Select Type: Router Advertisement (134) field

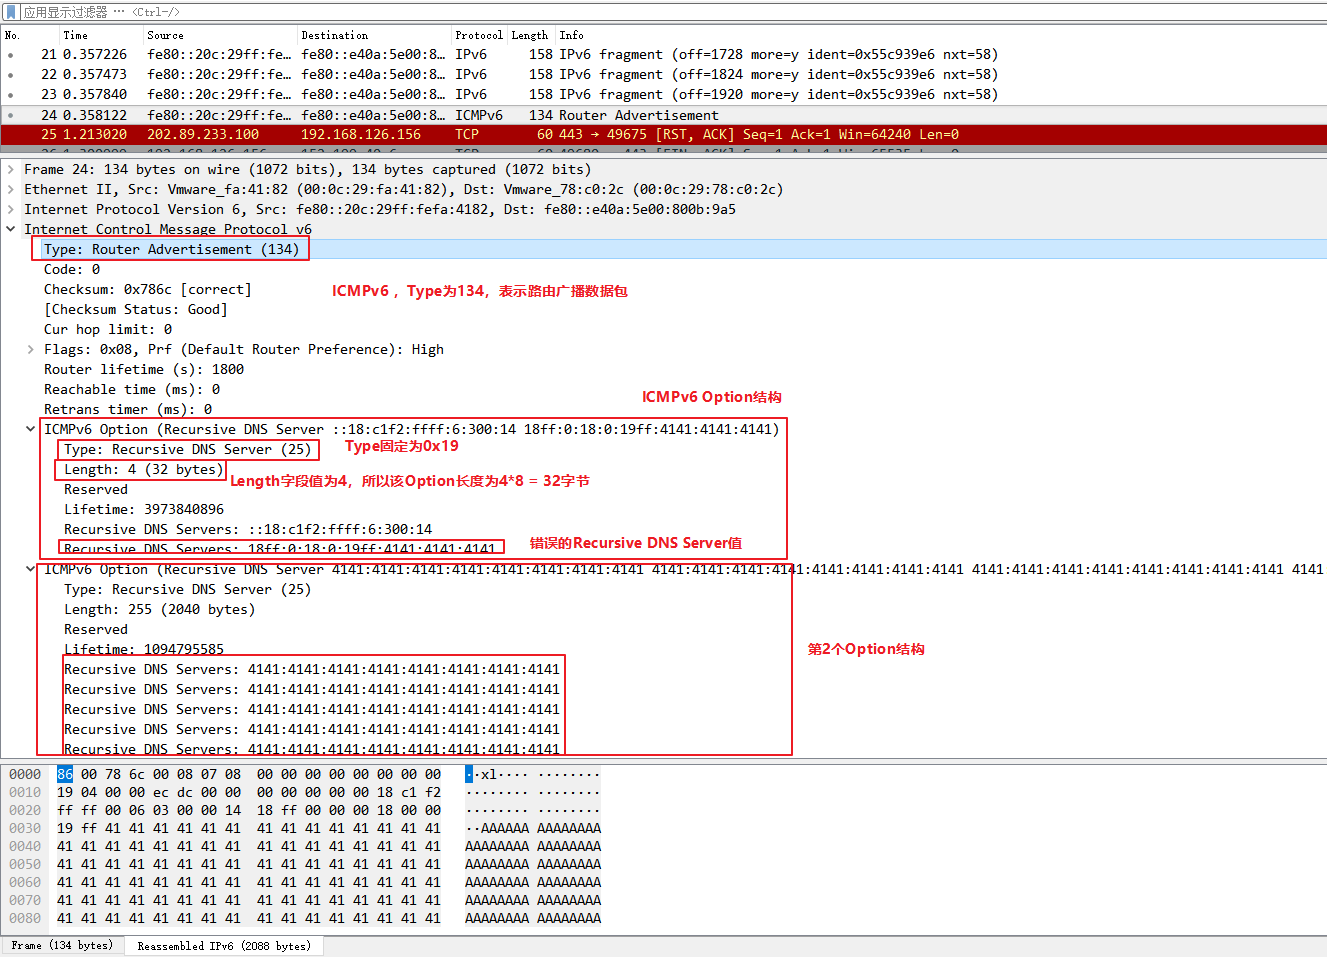171,249
